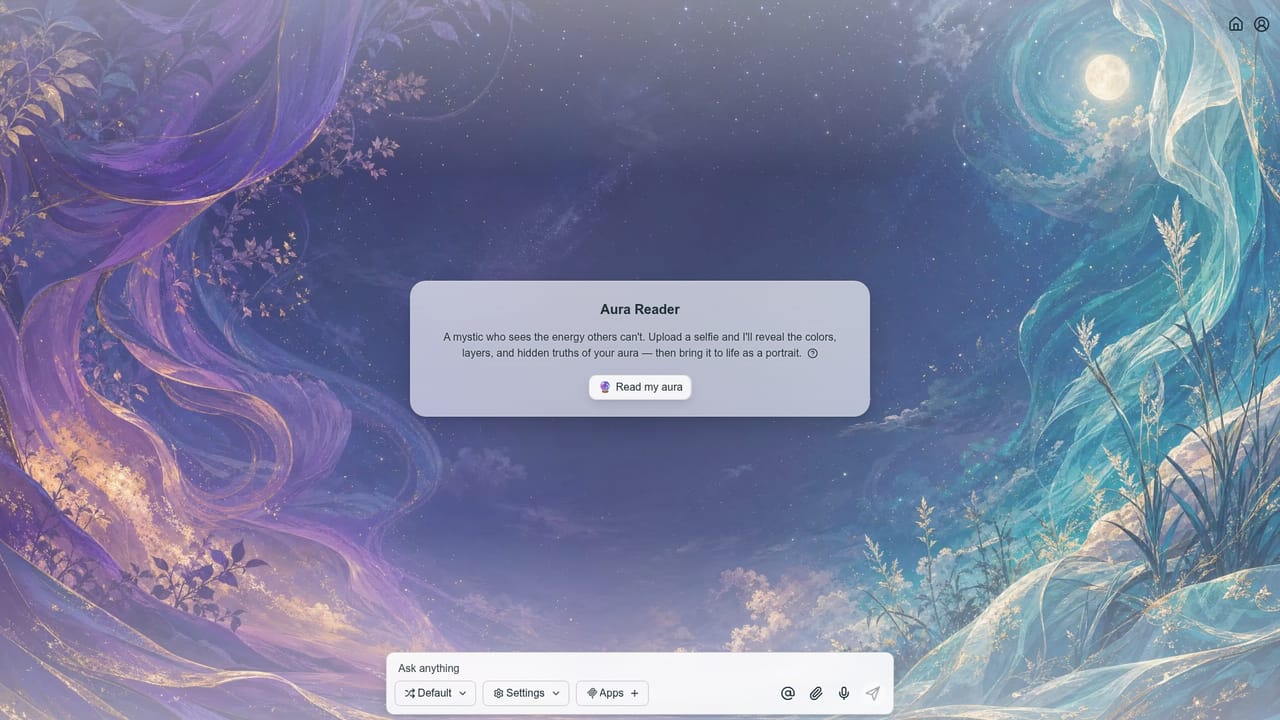Start voice input with the microphone icon
Screen dimensions: 1280x720
pos(844,693)
